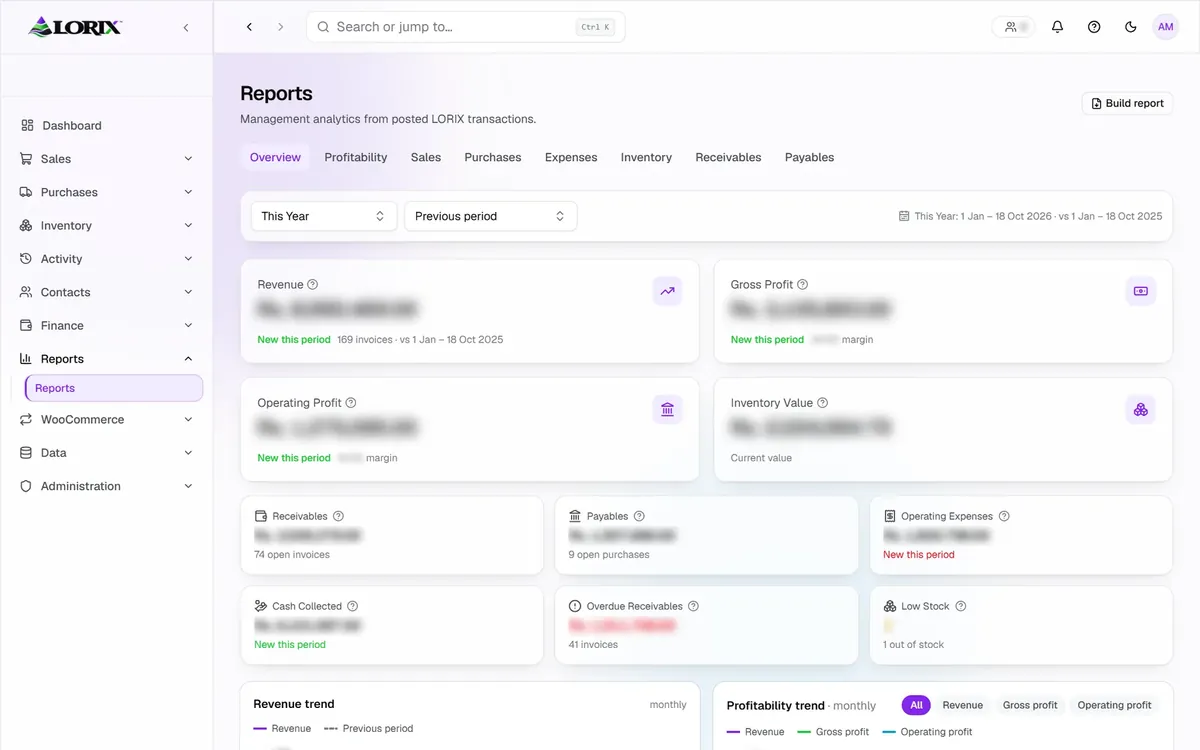The image size is (1200, 750).
Task: Expand the Data menu
Action: 107,453
